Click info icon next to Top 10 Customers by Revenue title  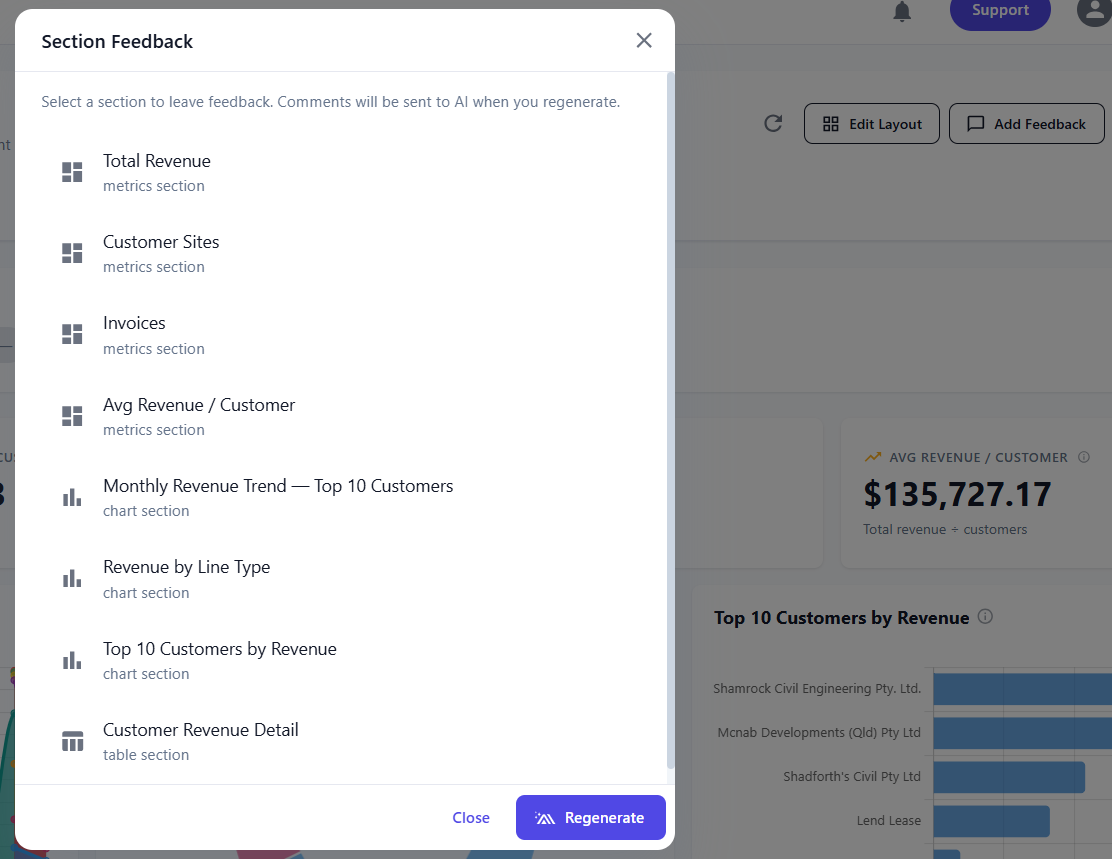tap(985, 616)
